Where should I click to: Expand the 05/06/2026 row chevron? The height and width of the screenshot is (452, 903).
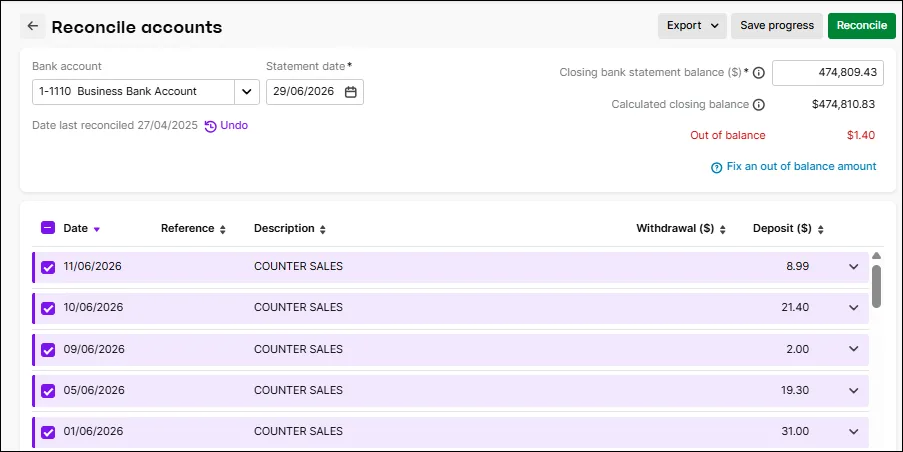(x=853, y=390)
